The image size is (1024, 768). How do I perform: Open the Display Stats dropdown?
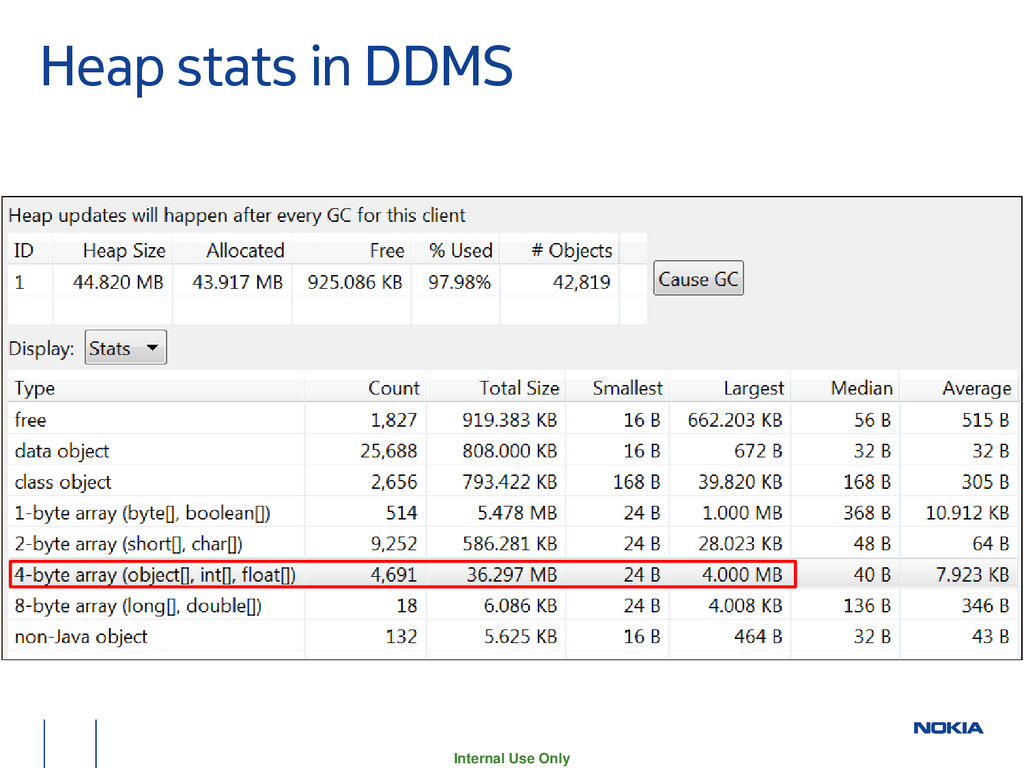[125, 349]
